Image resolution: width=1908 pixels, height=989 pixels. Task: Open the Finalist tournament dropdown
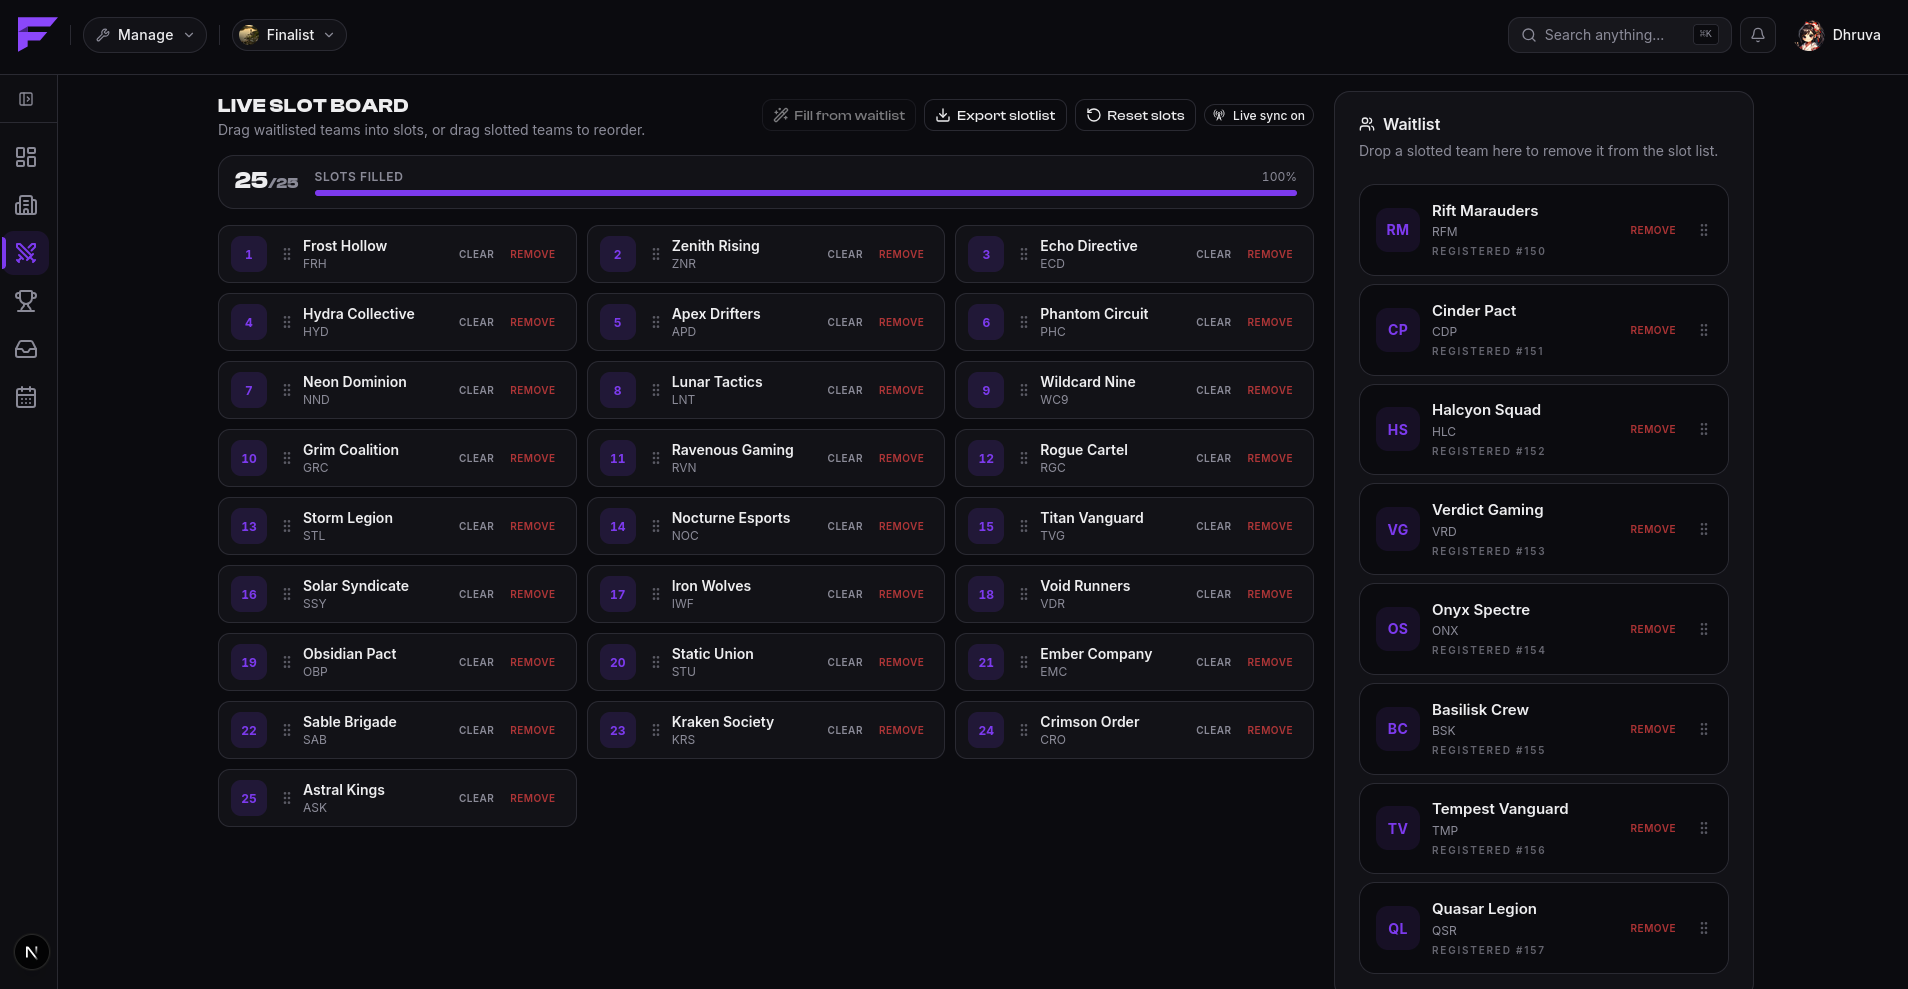[289, 35]
